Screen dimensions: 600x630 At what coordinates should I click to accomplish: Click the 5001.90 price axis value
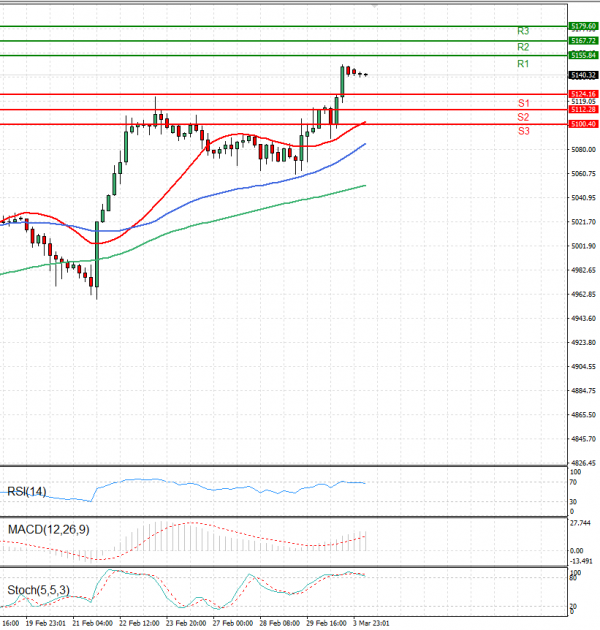click(584, 246)
